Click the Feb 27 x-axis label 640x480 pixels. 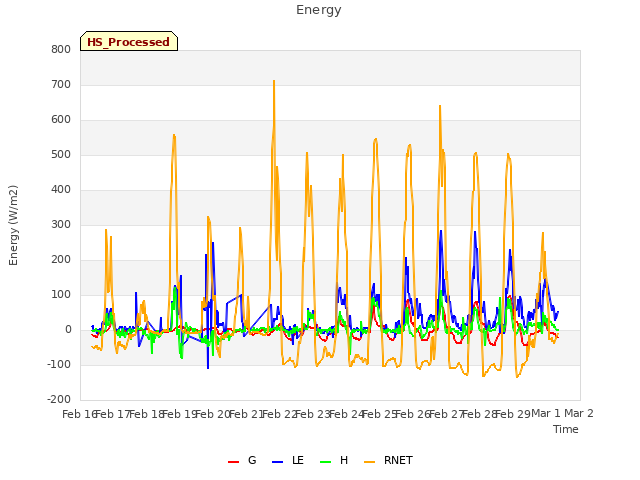[447, 414]
